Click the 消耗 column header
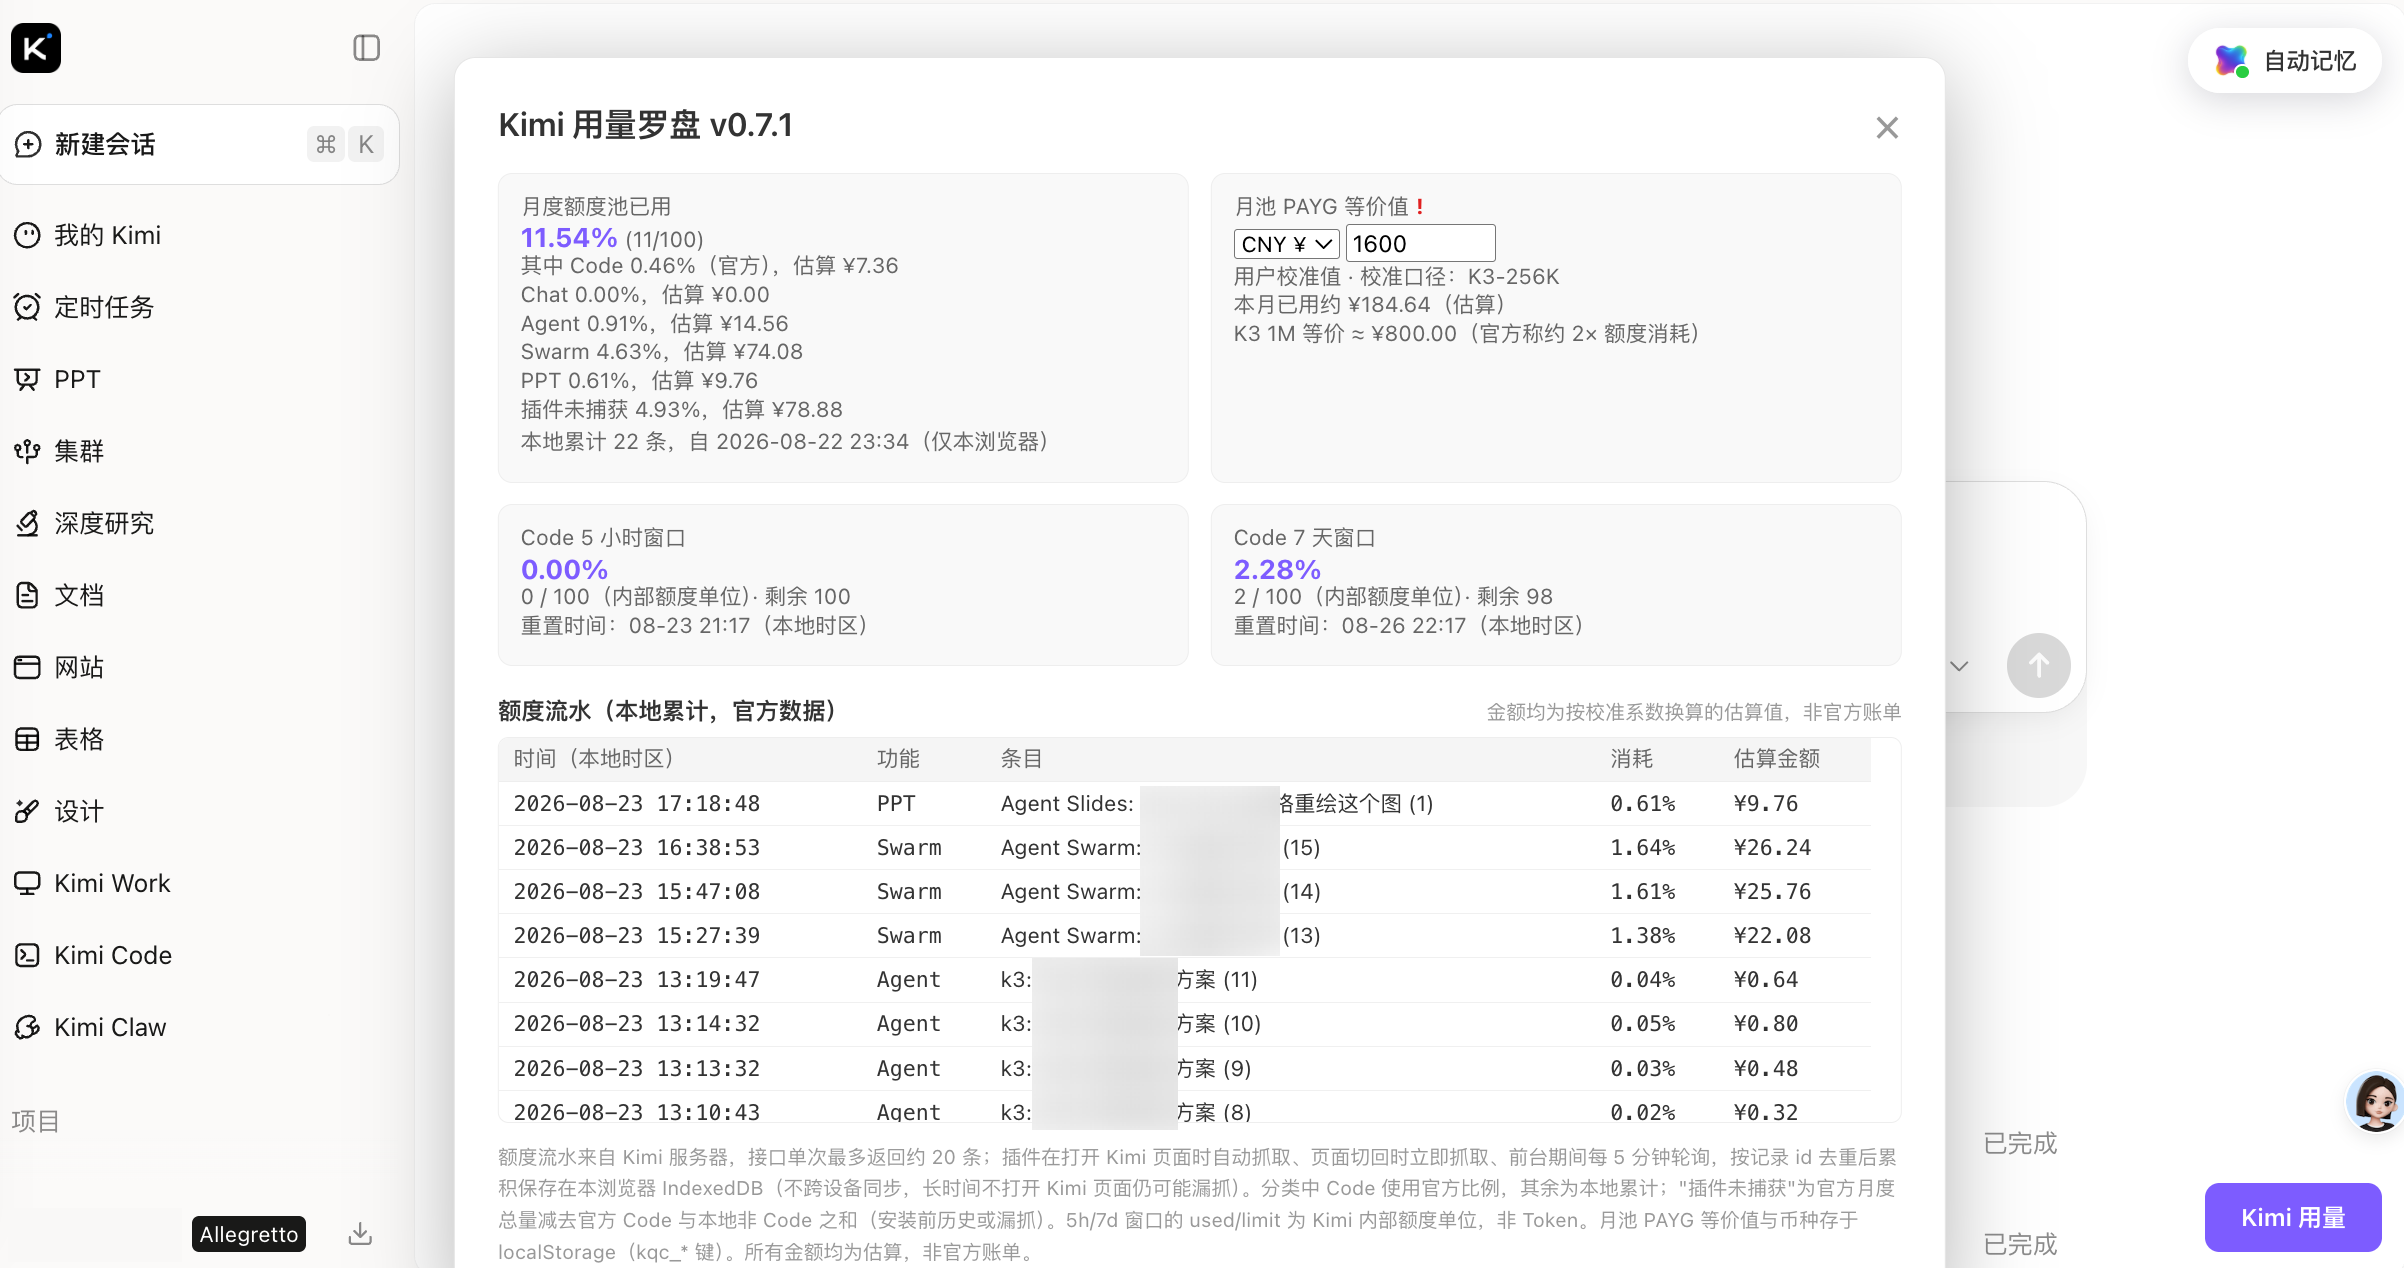Viewport: 2404px width, 1268px height. point(1632,759)
